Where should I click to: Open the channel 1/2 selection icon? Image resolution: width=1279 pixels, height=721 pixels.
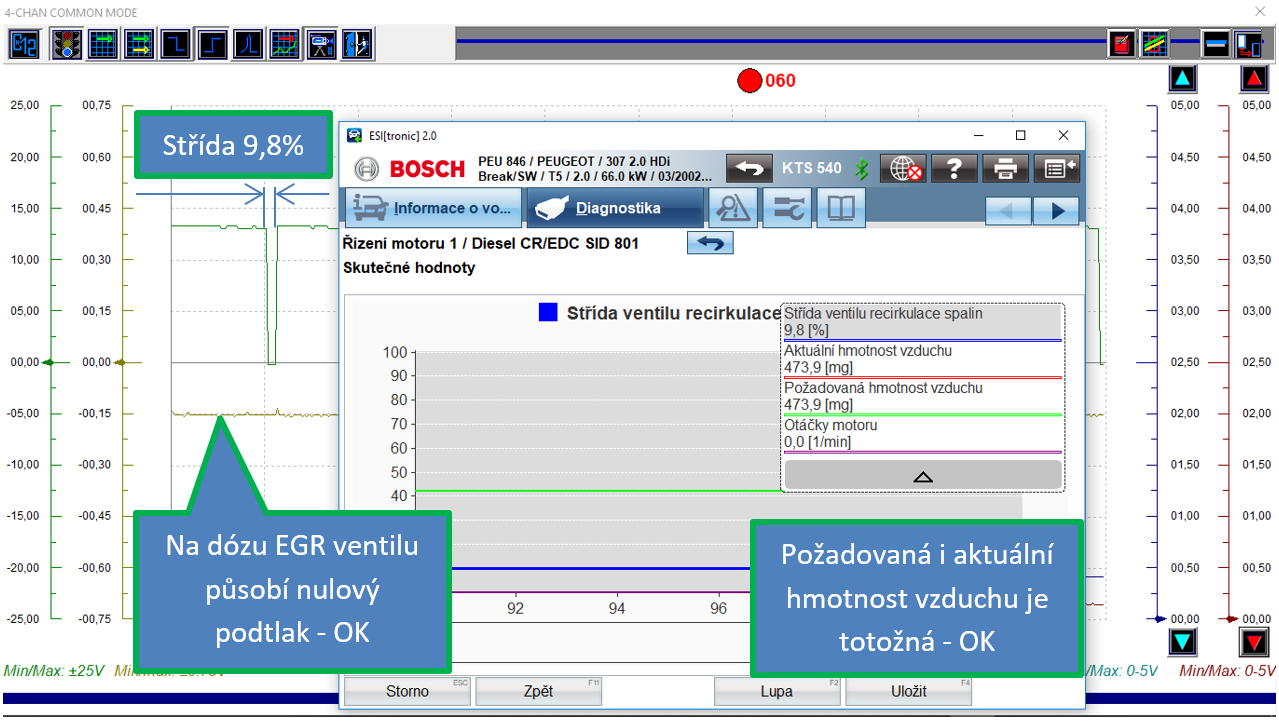(25, 44)
